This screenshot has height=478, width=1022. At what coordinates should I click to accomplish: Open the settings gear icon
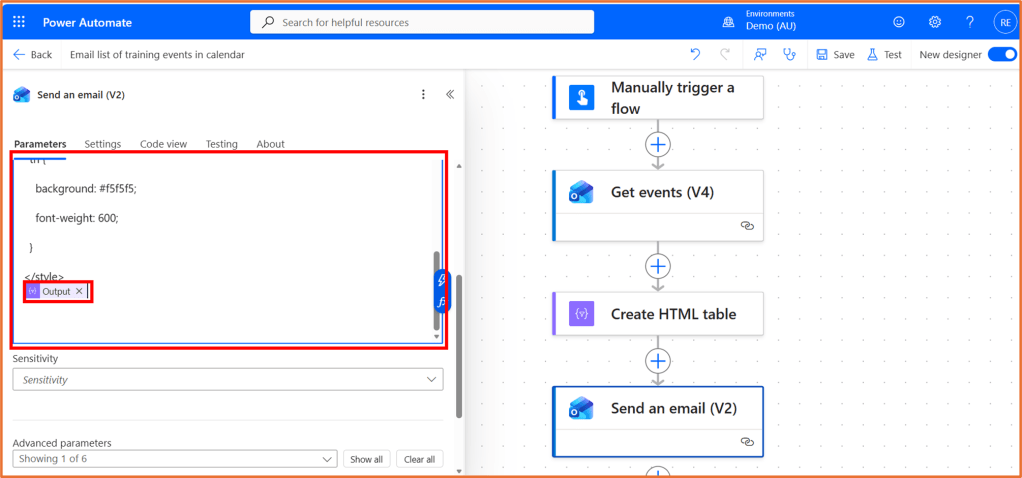pos(935,22)
